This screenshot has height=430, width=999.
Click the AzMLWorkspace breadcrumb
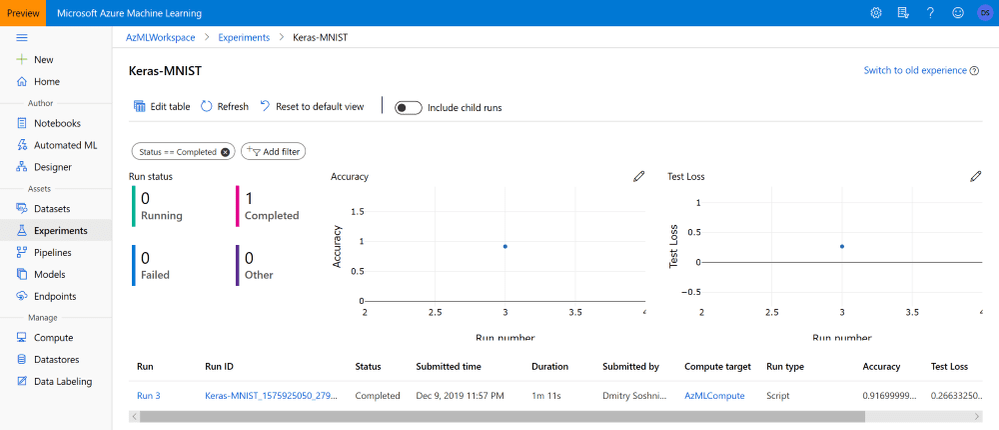pos(161,38)
